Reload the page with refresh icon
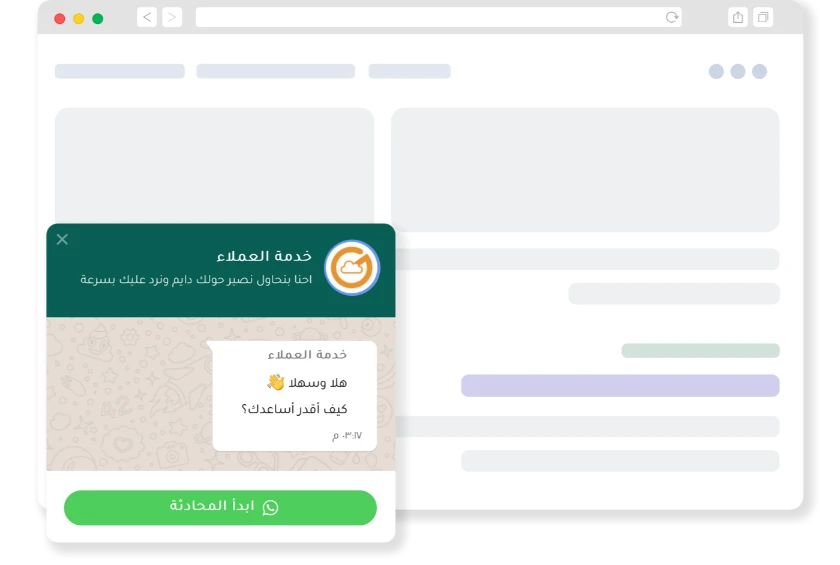Image resolution: width=840 pixels, height=565 pixels. (672, 18)
